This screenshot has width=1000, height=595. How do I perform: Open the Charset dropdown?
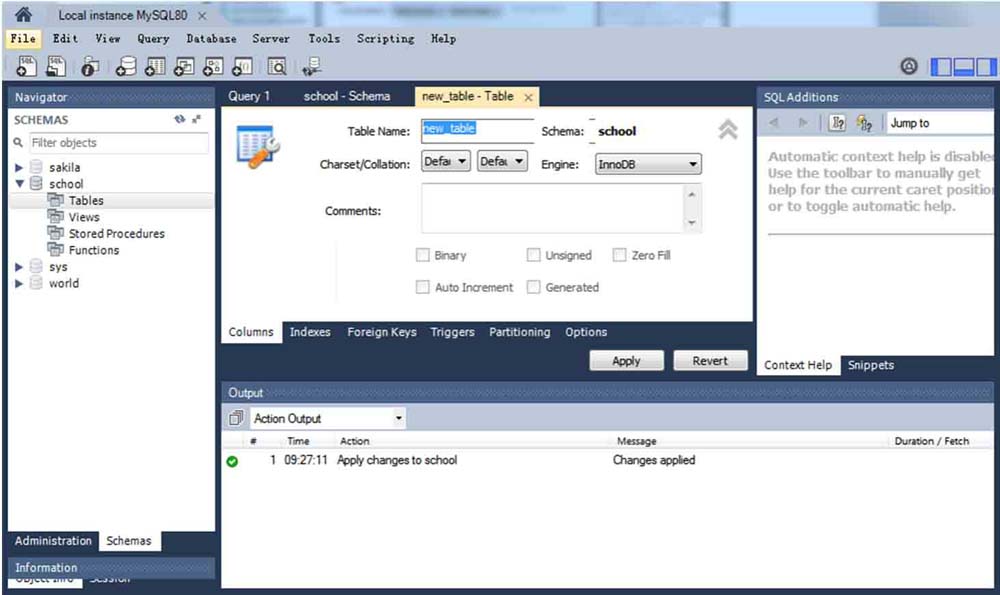446,161
